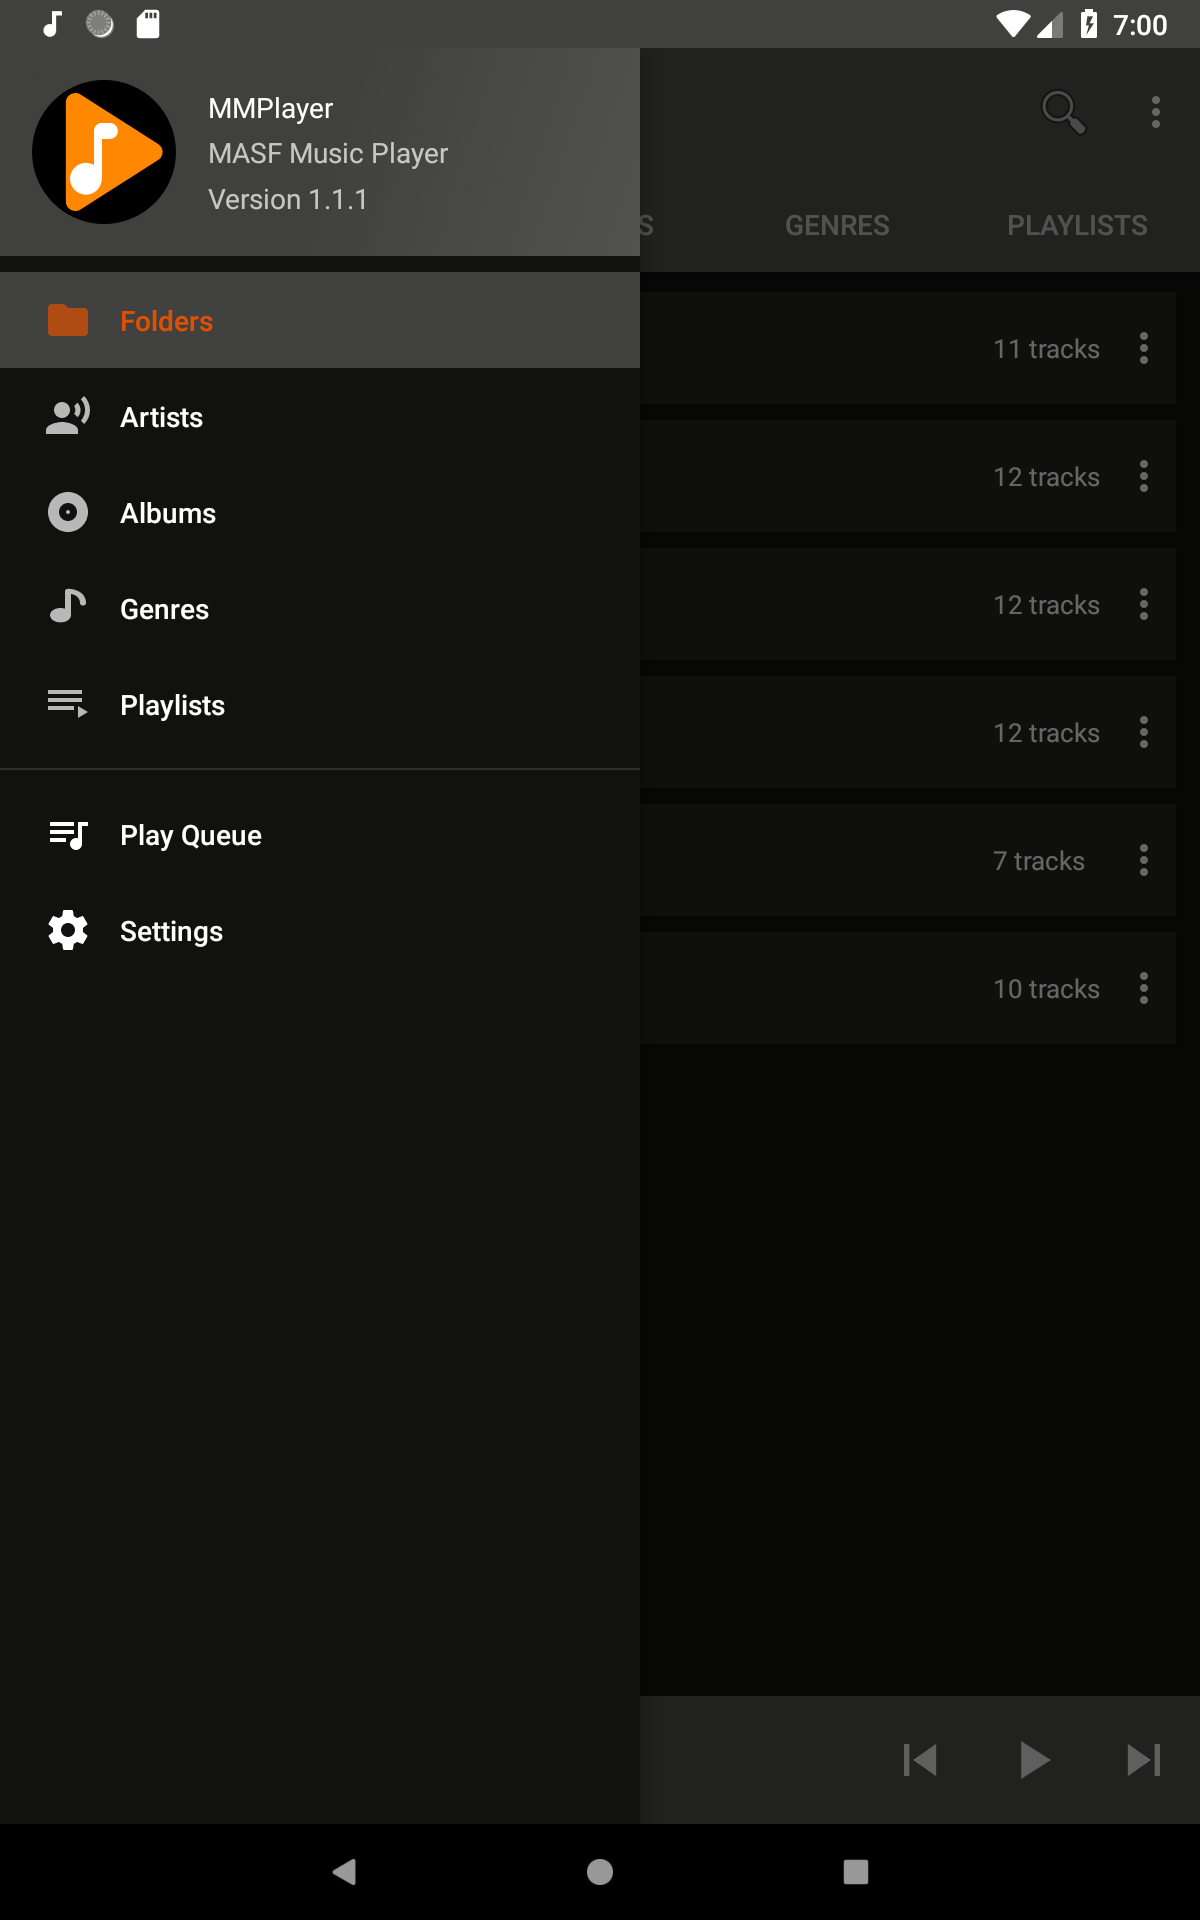Open Playlists from the drawer
This screenshot has width=1200, height=1920.
[x=172, y=705]
